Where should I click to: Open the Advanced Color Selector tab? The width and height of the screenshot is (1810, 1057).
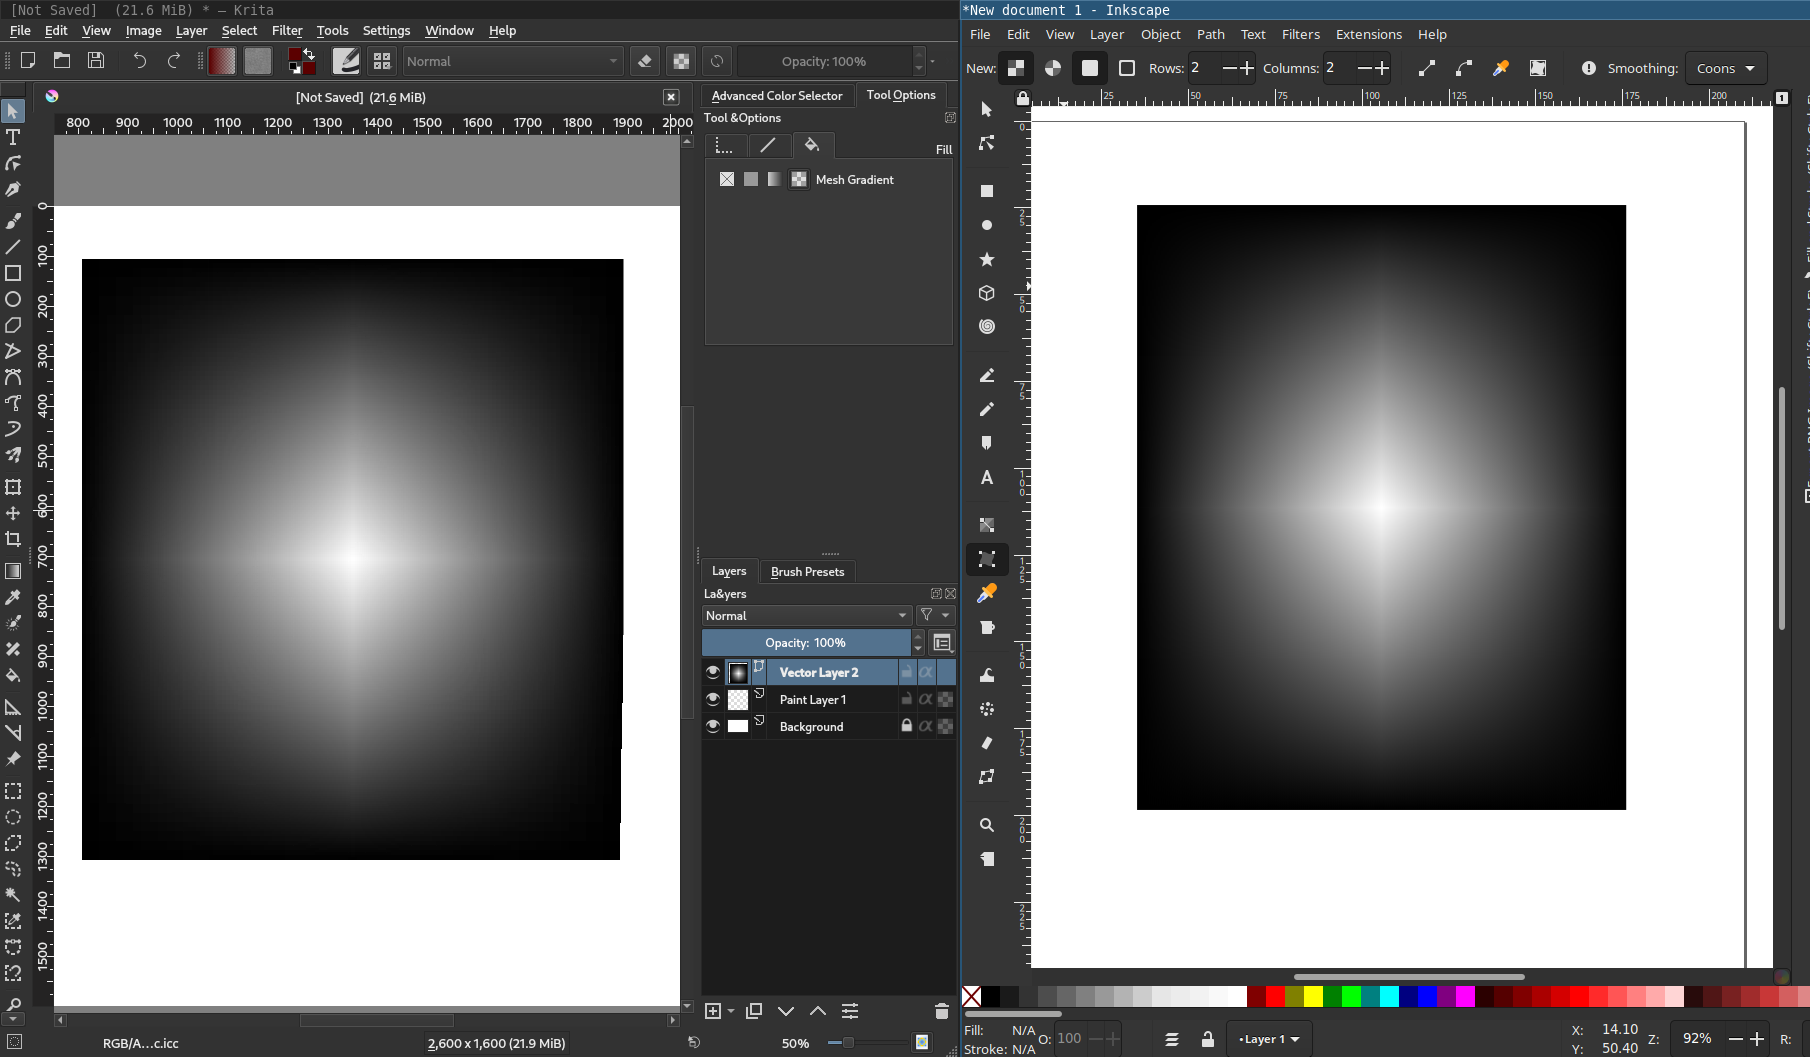click(776, 95)
